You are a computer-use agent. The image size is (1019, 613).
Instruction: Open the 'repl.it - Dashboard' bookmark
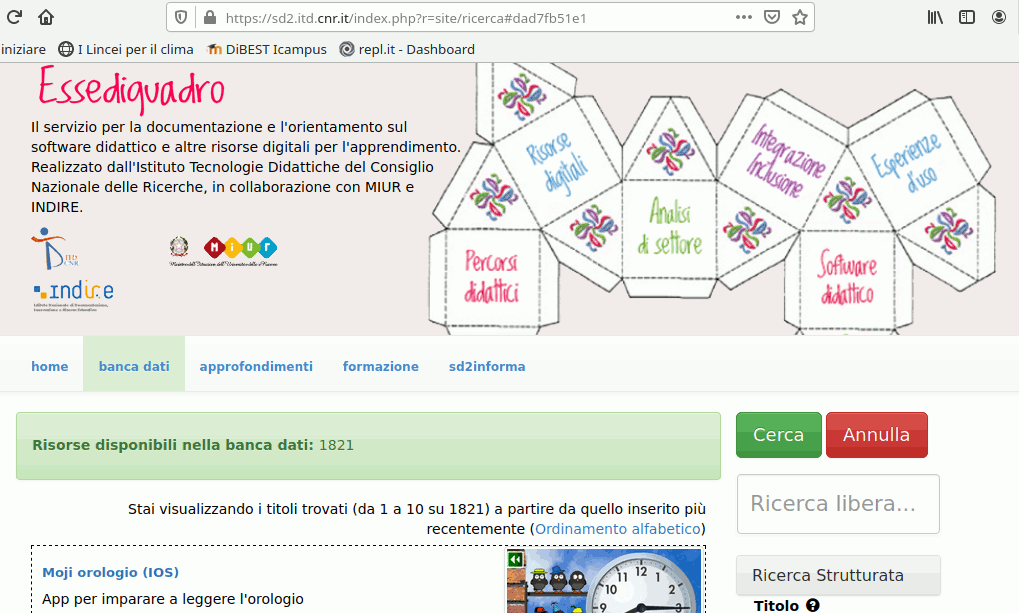point(407,49)
